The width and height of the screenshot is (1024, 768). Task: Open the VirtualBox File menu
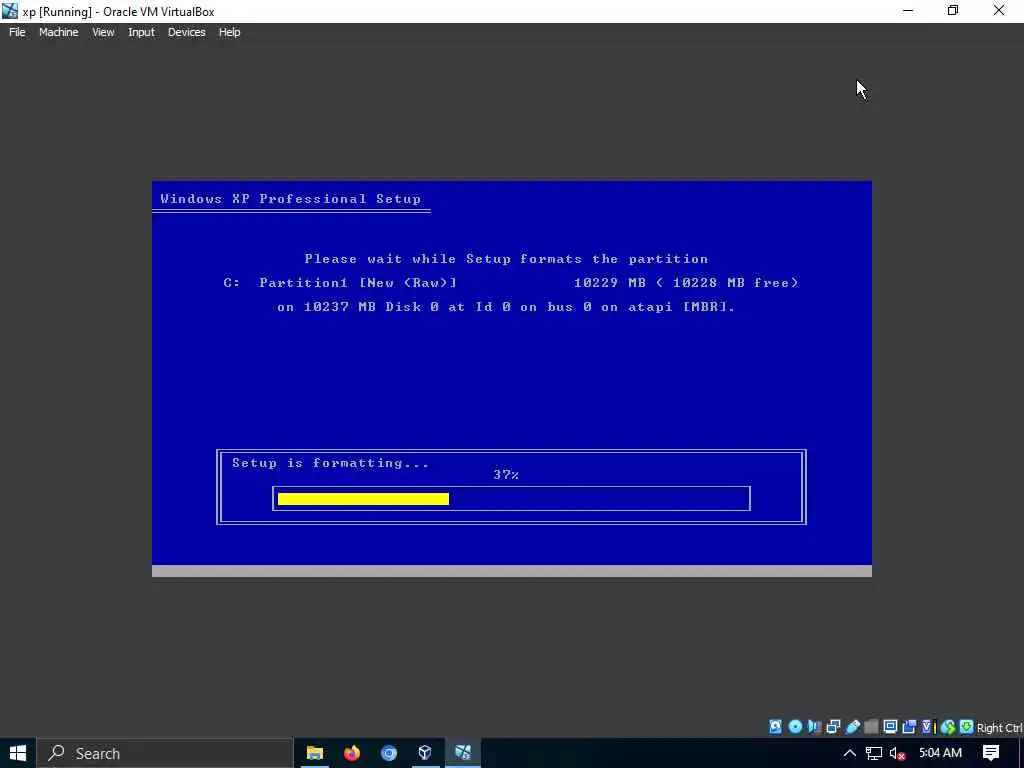coord(17,32)
